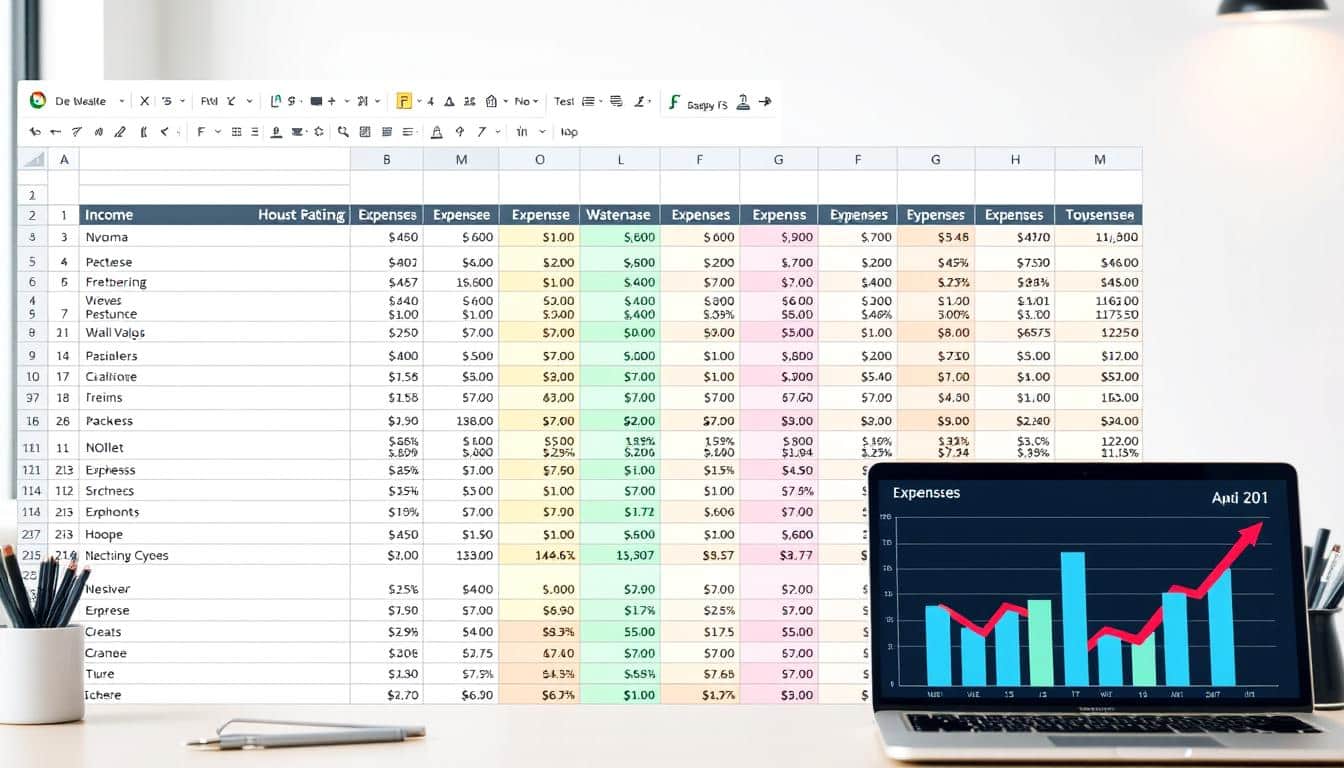Click the Nvoma row label
The height and width of the screenshot is (768, 1344).
107,238
